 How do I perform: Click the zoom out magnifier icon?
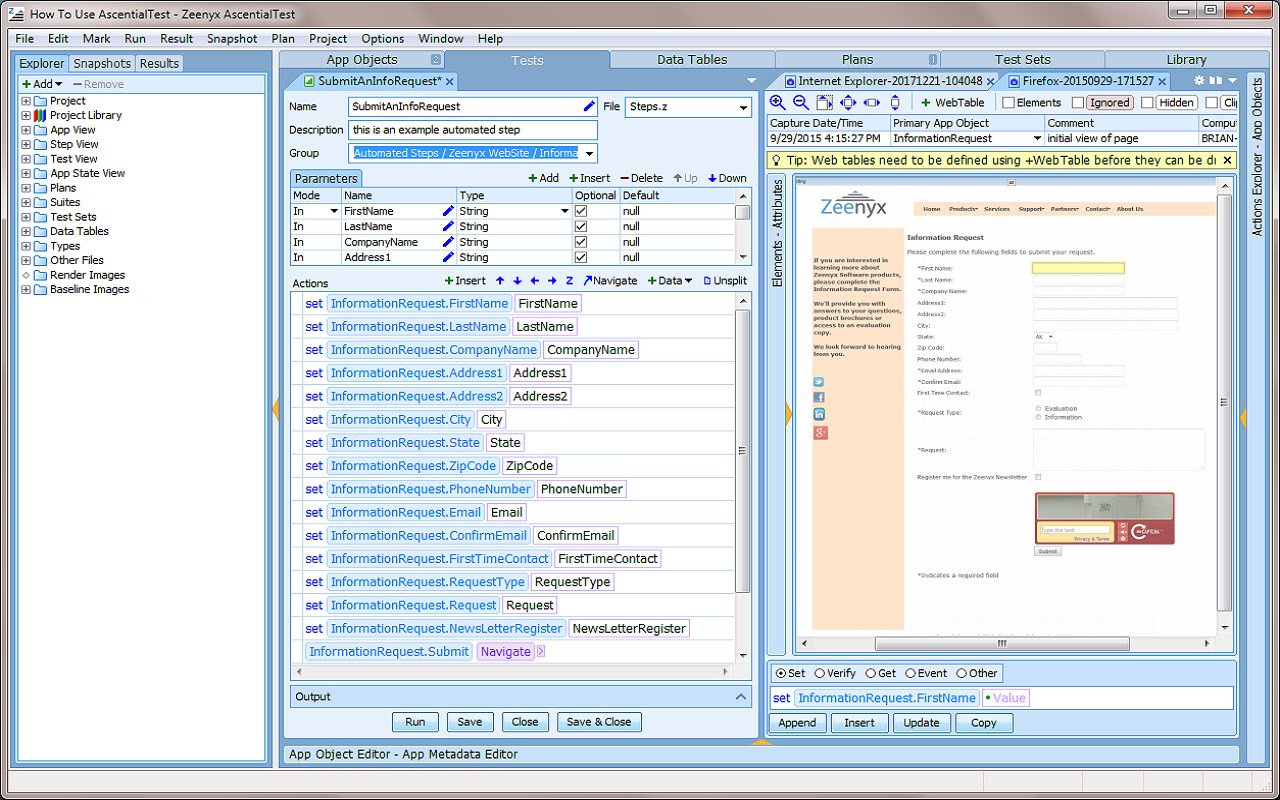coord(801,102)
